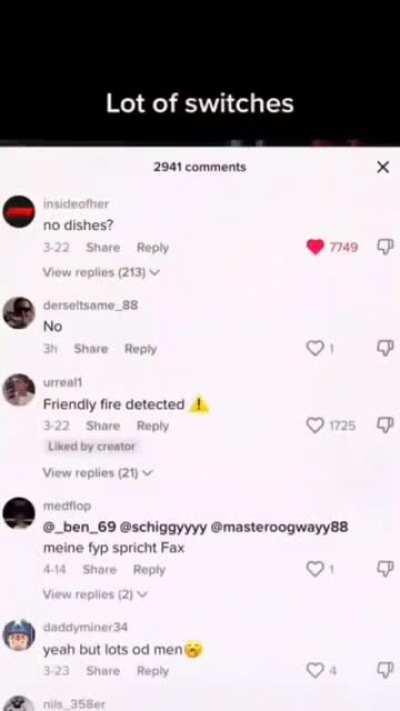Open daddyminer34's avatar
The height and width of the screenshot is (711, 400).
(x=19, y=635)
